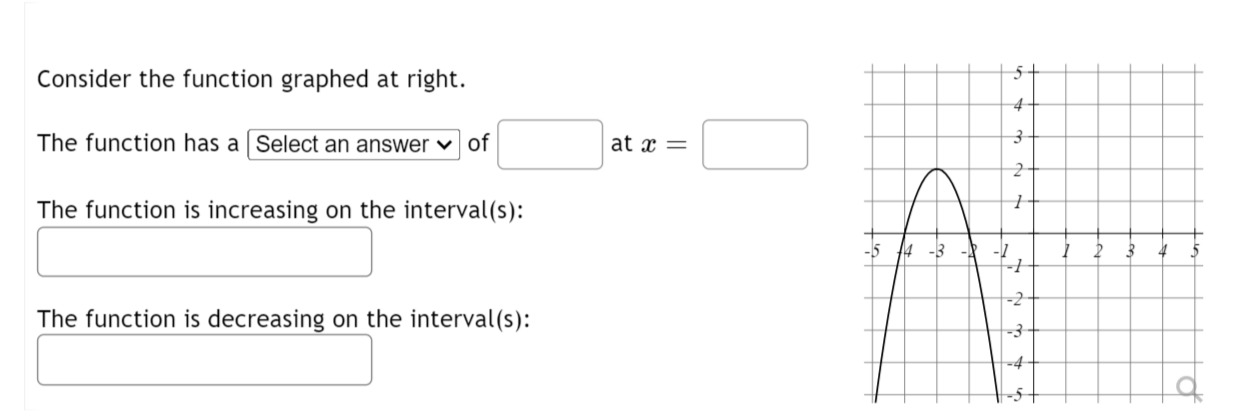Screen dimensions: 1255x419
Task: Click the origin of the coordinate grid
Action: [x=1033, y=234]
